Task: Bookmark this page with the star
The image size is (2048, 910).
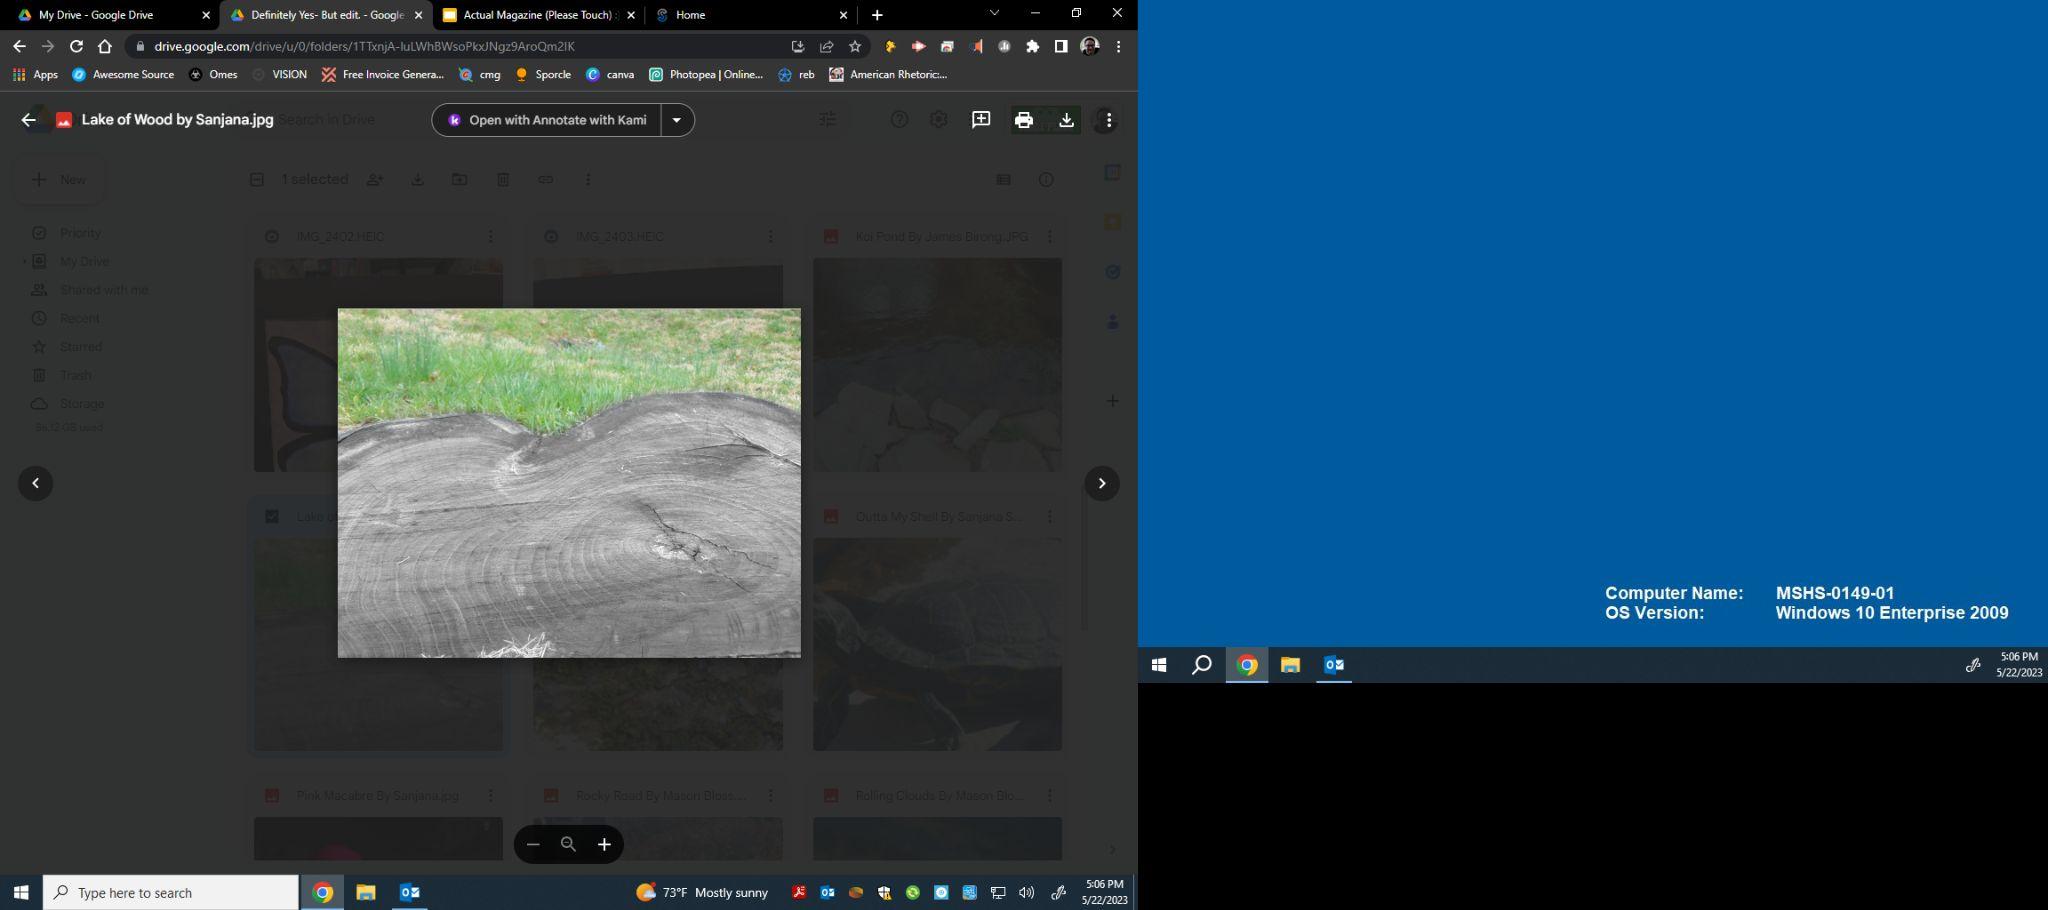Action: [855, 46]
